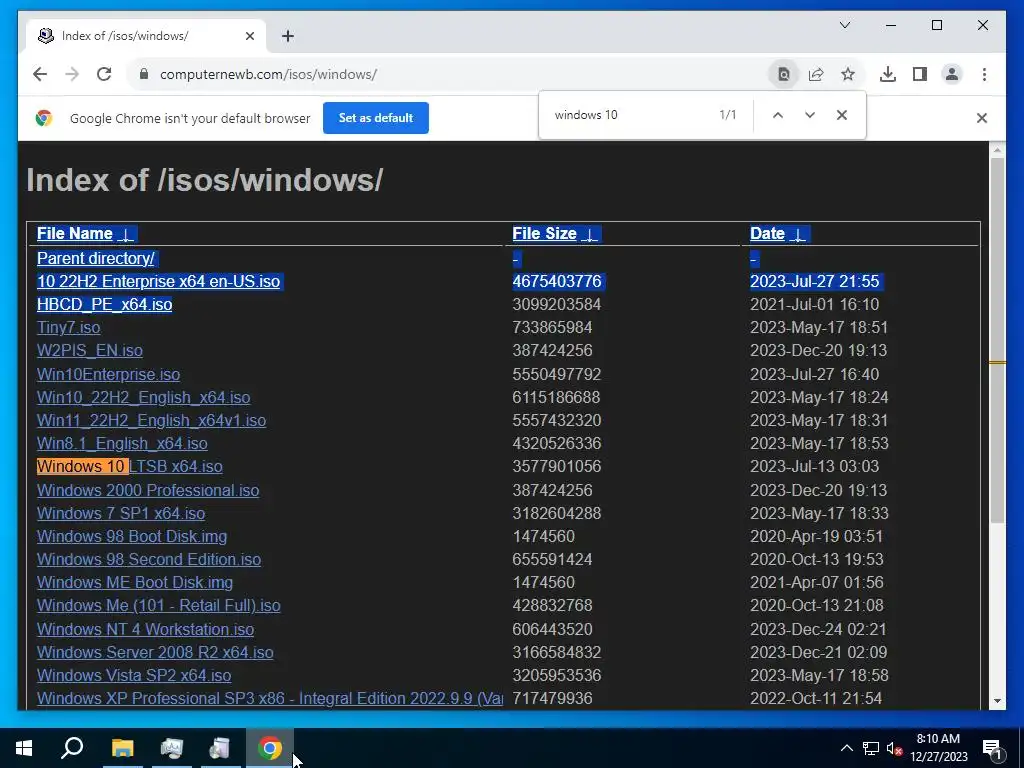Open the Win10Enterprise.iso link
1024x768 pixels.
point(108,374)
